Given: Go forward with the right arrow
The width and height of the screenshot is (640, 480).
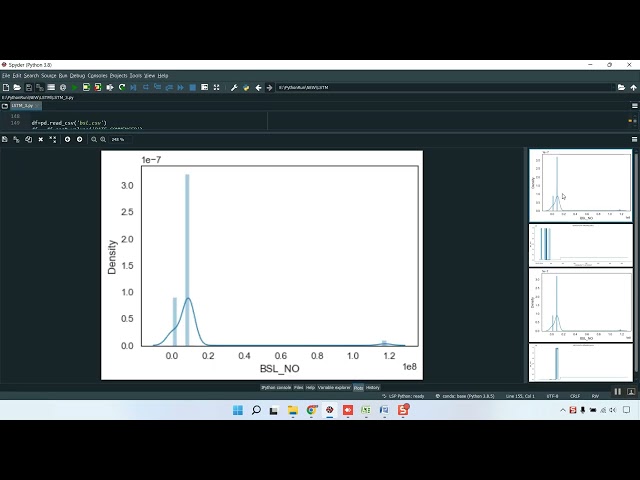Looking at the screenshot, I should pos(269,87).
